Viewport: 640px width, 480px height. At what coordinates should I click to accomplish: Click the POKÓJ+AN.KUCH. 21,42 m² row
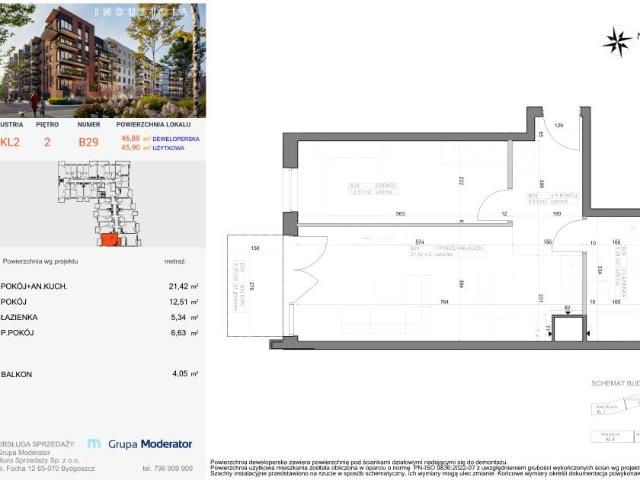click(x=100, y=285)
